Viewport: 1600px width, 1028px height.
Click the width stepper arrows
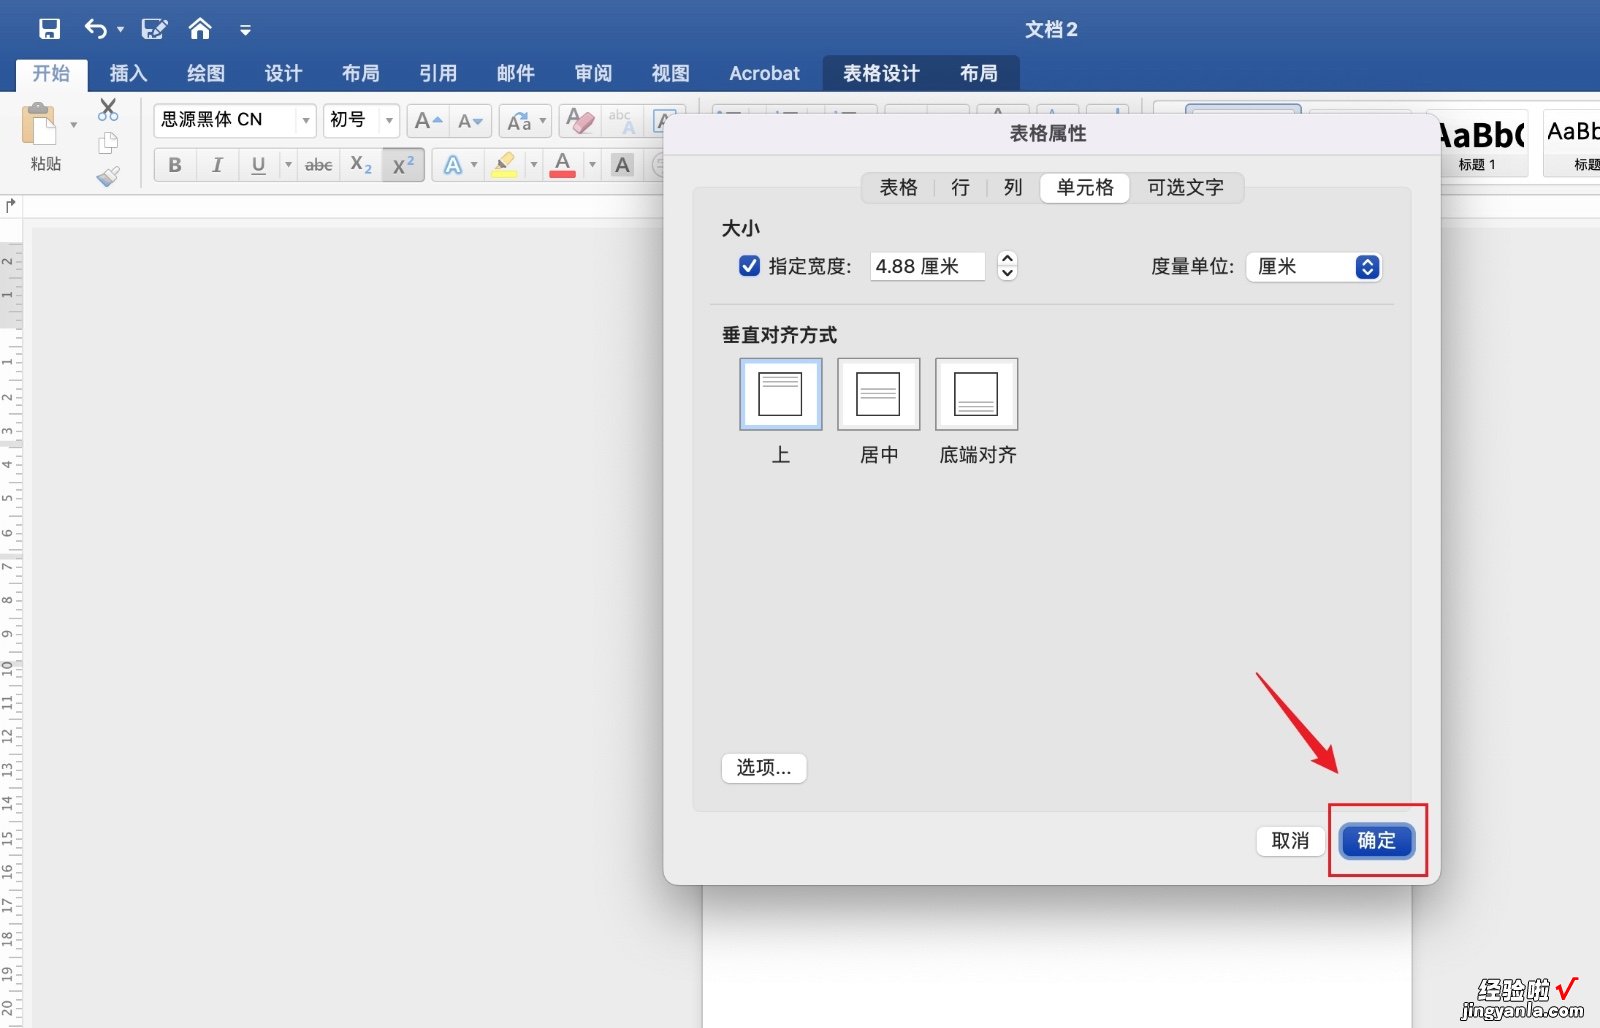pyautogui.click(x=1008, y=266)
